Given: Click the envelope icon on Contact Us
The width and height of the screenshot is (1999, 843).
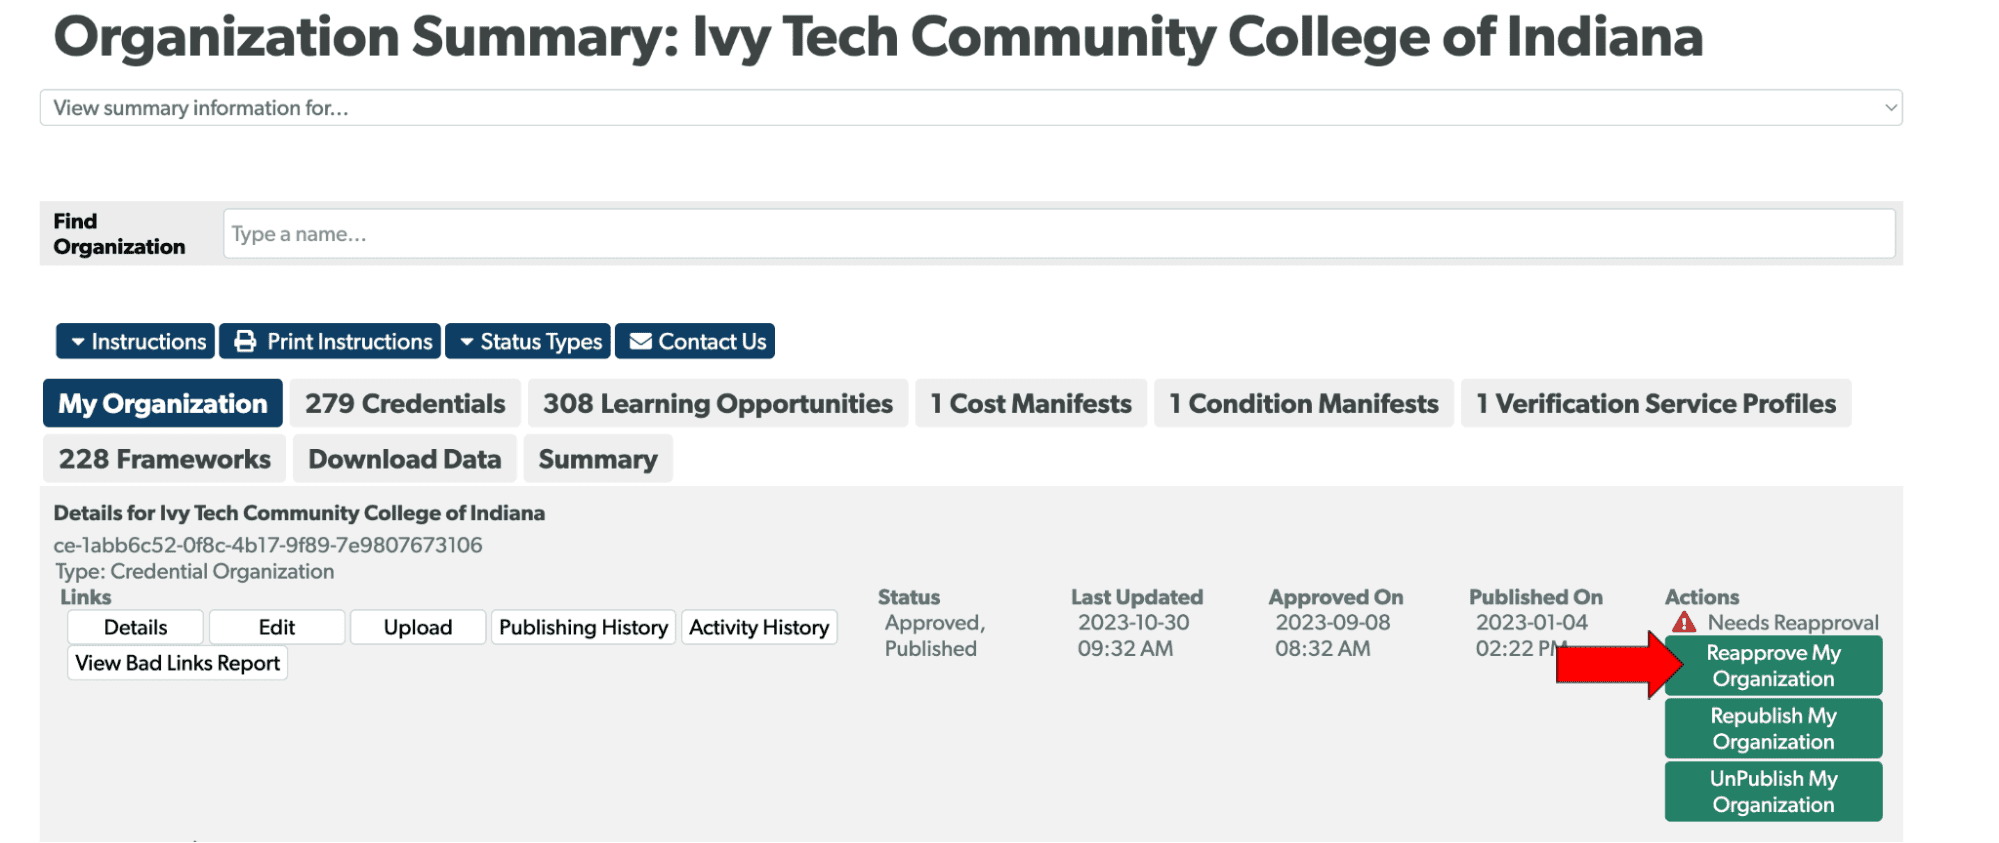Looking at the screenshot, I should click(x=640, y=342).
